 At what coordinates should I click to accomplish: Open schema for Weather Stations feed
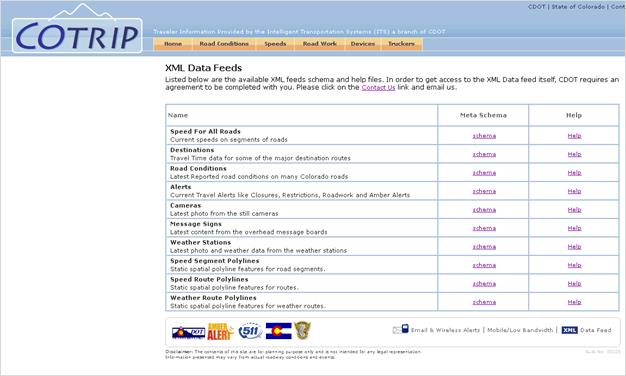(484, 247)
